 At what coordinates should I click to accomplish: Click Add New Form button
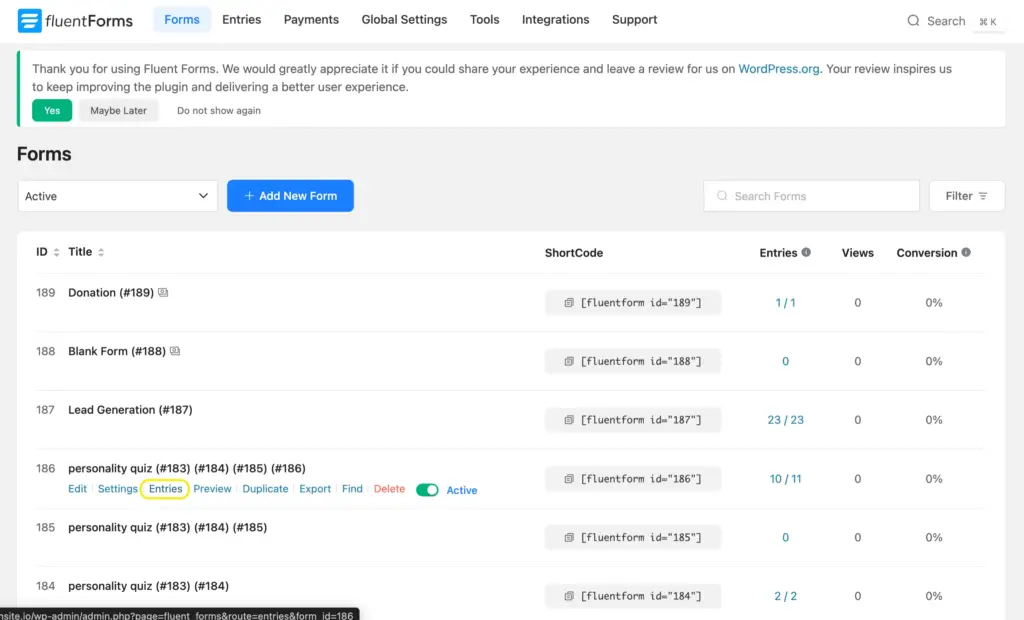coord(290,196)
